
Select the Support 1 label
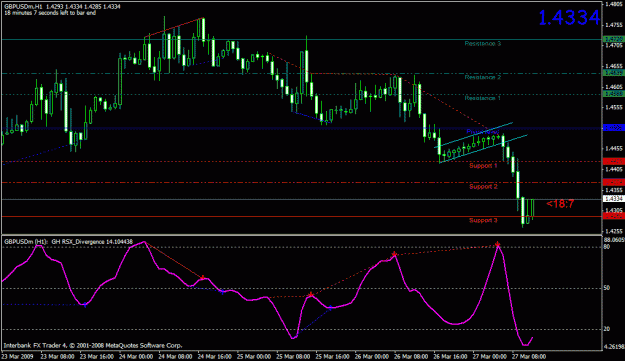click(483, 165)
